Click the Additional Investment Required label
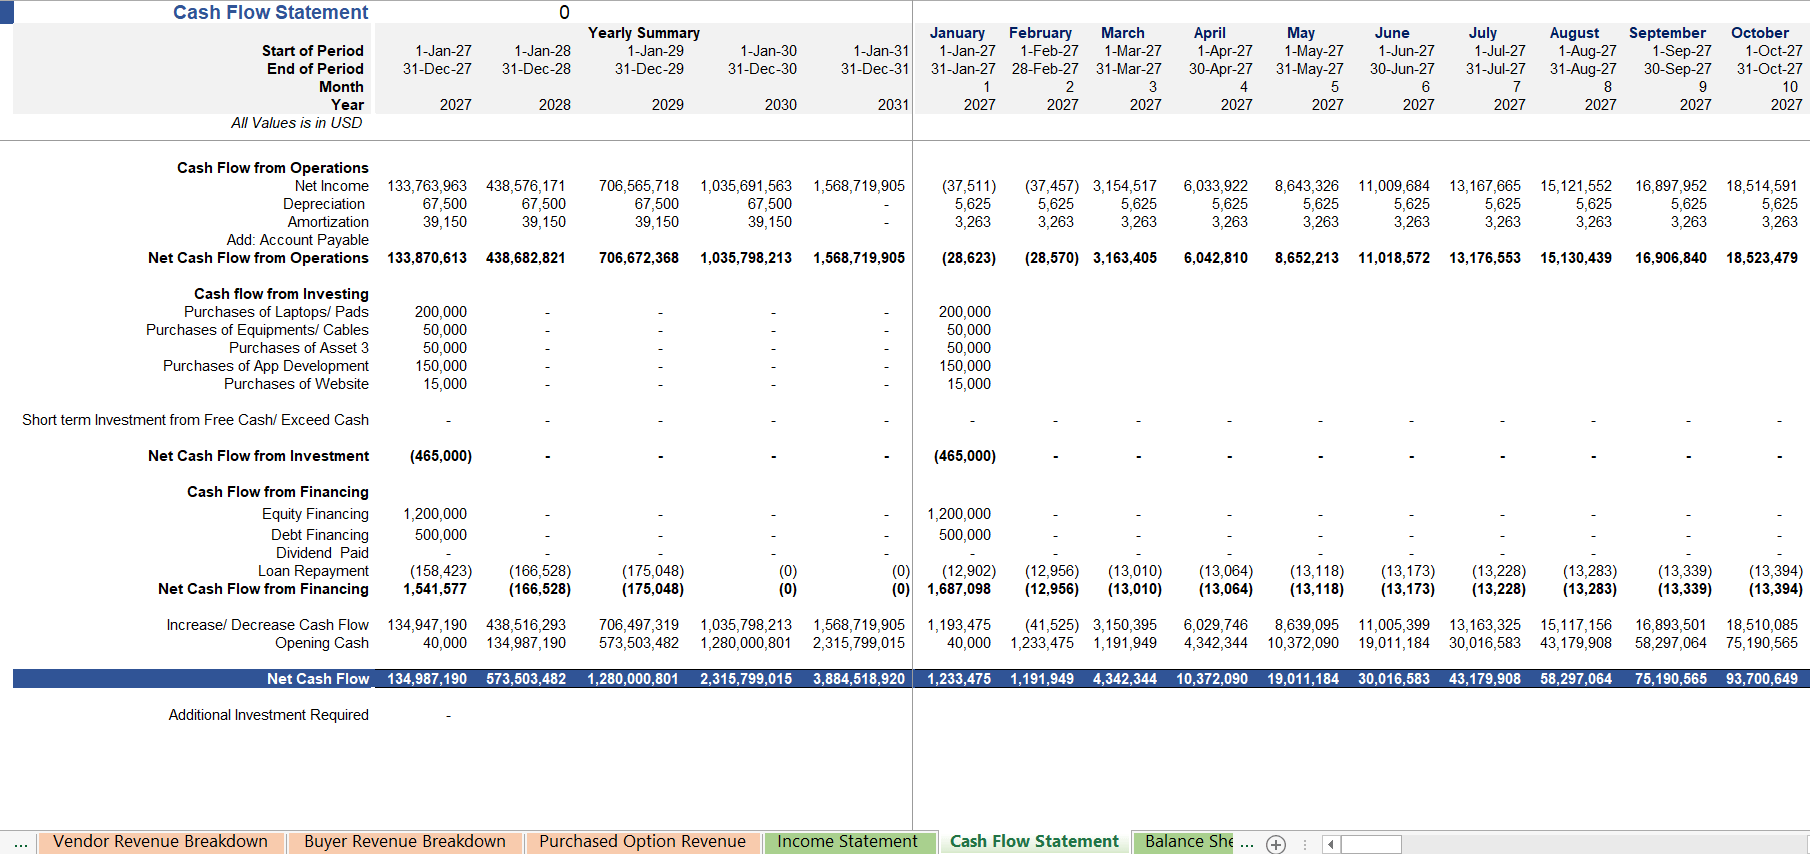 (269, 715)
